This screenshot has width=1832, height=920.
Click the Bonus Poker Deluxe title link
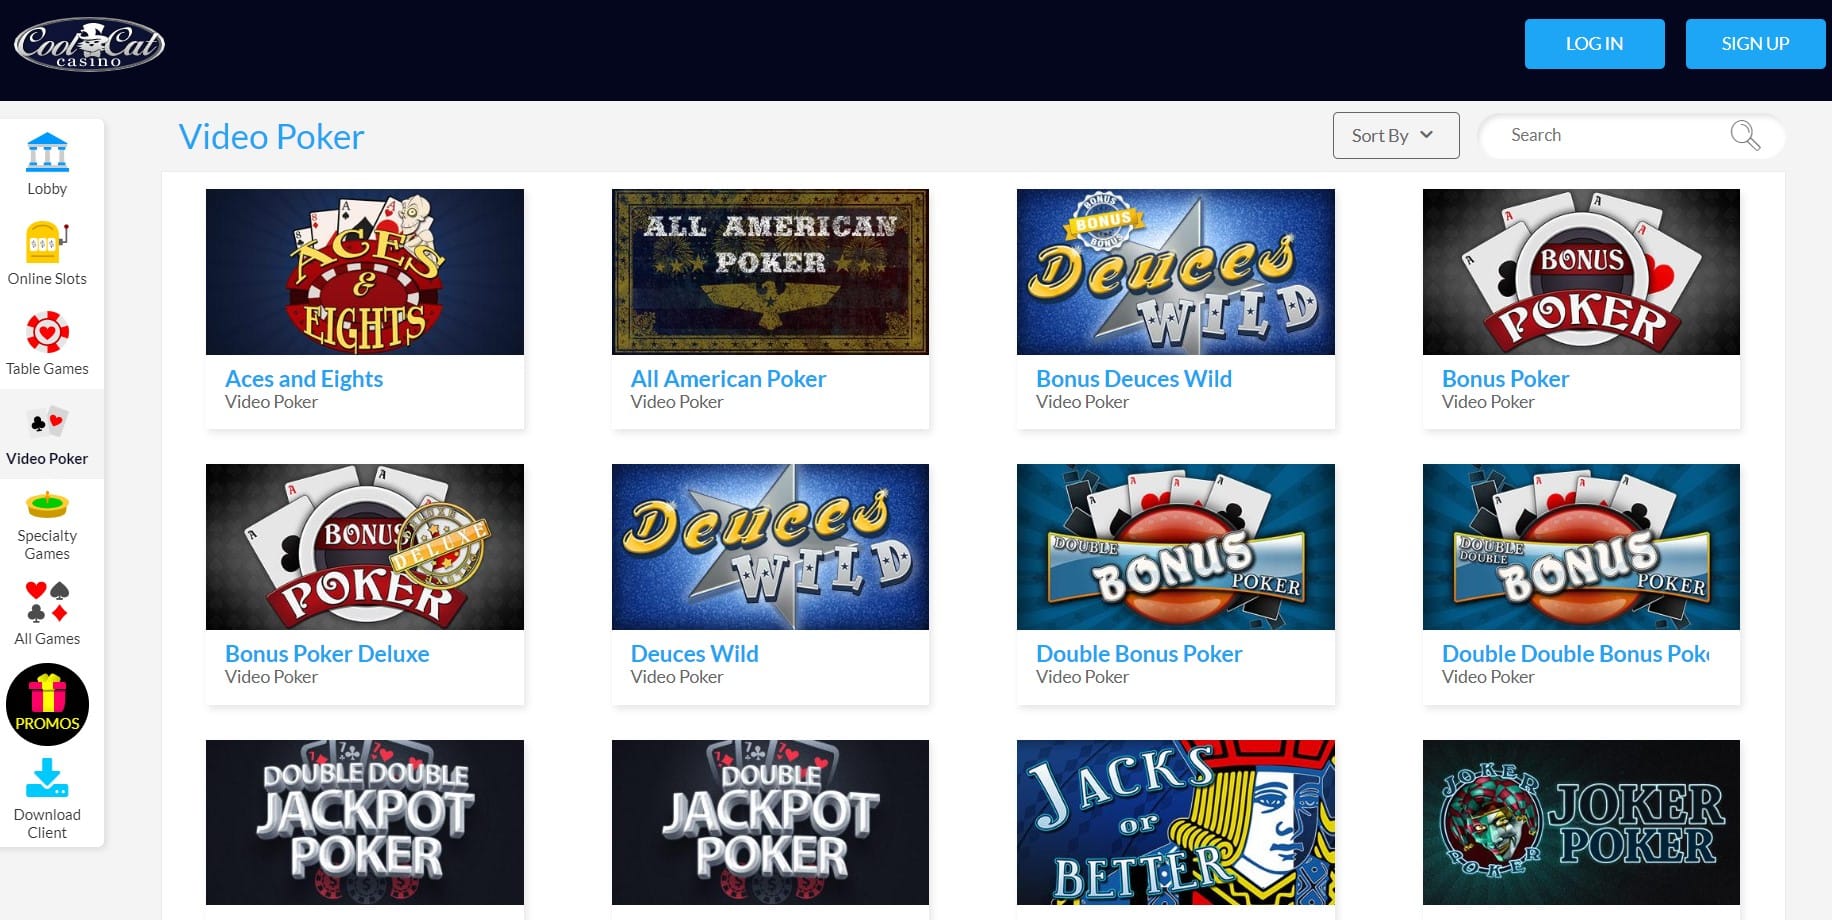point(327,654)
